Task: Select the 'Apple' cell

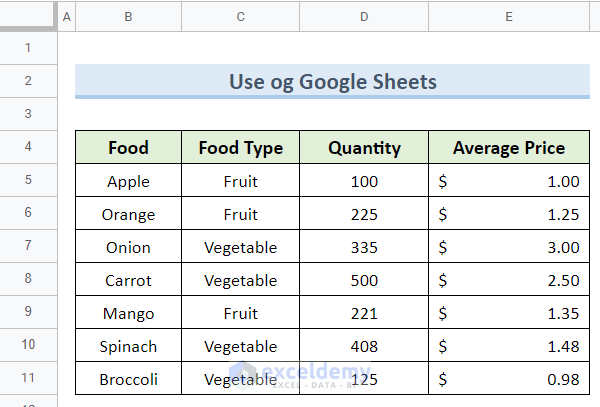Action: (x=128, y=181)
